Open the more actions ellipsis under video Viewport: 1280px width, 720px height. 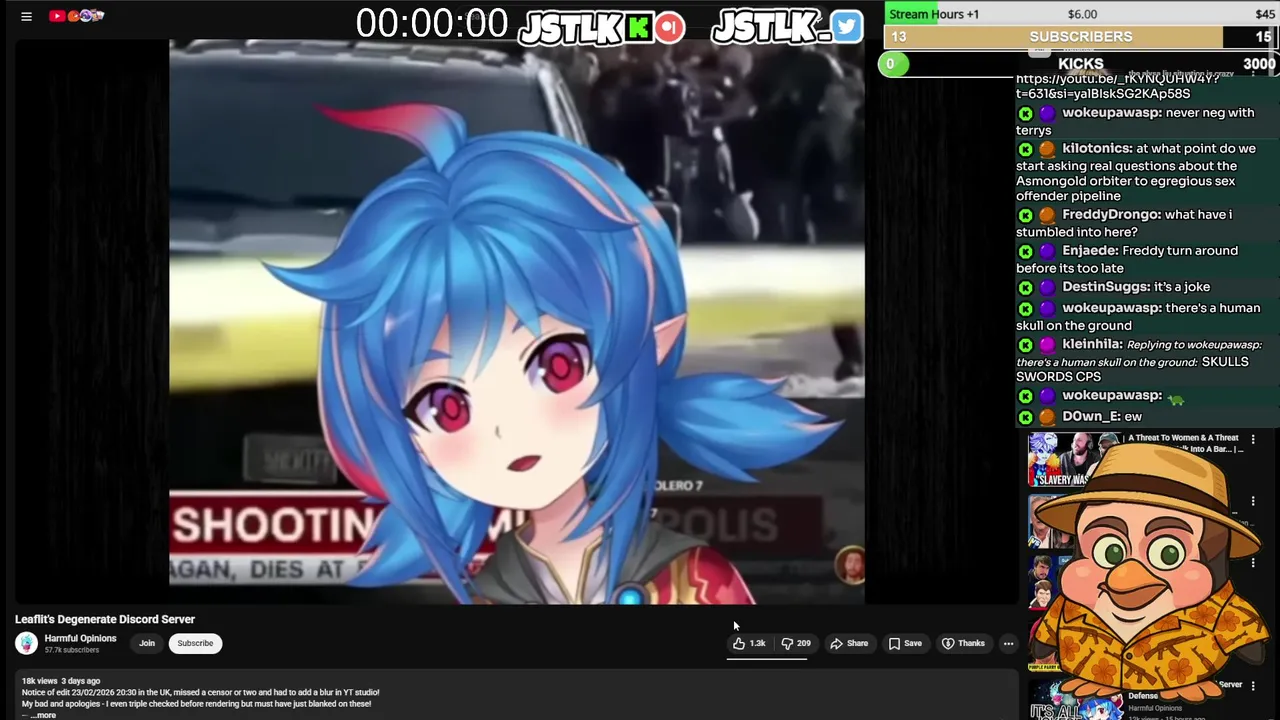pos(1008,643)
